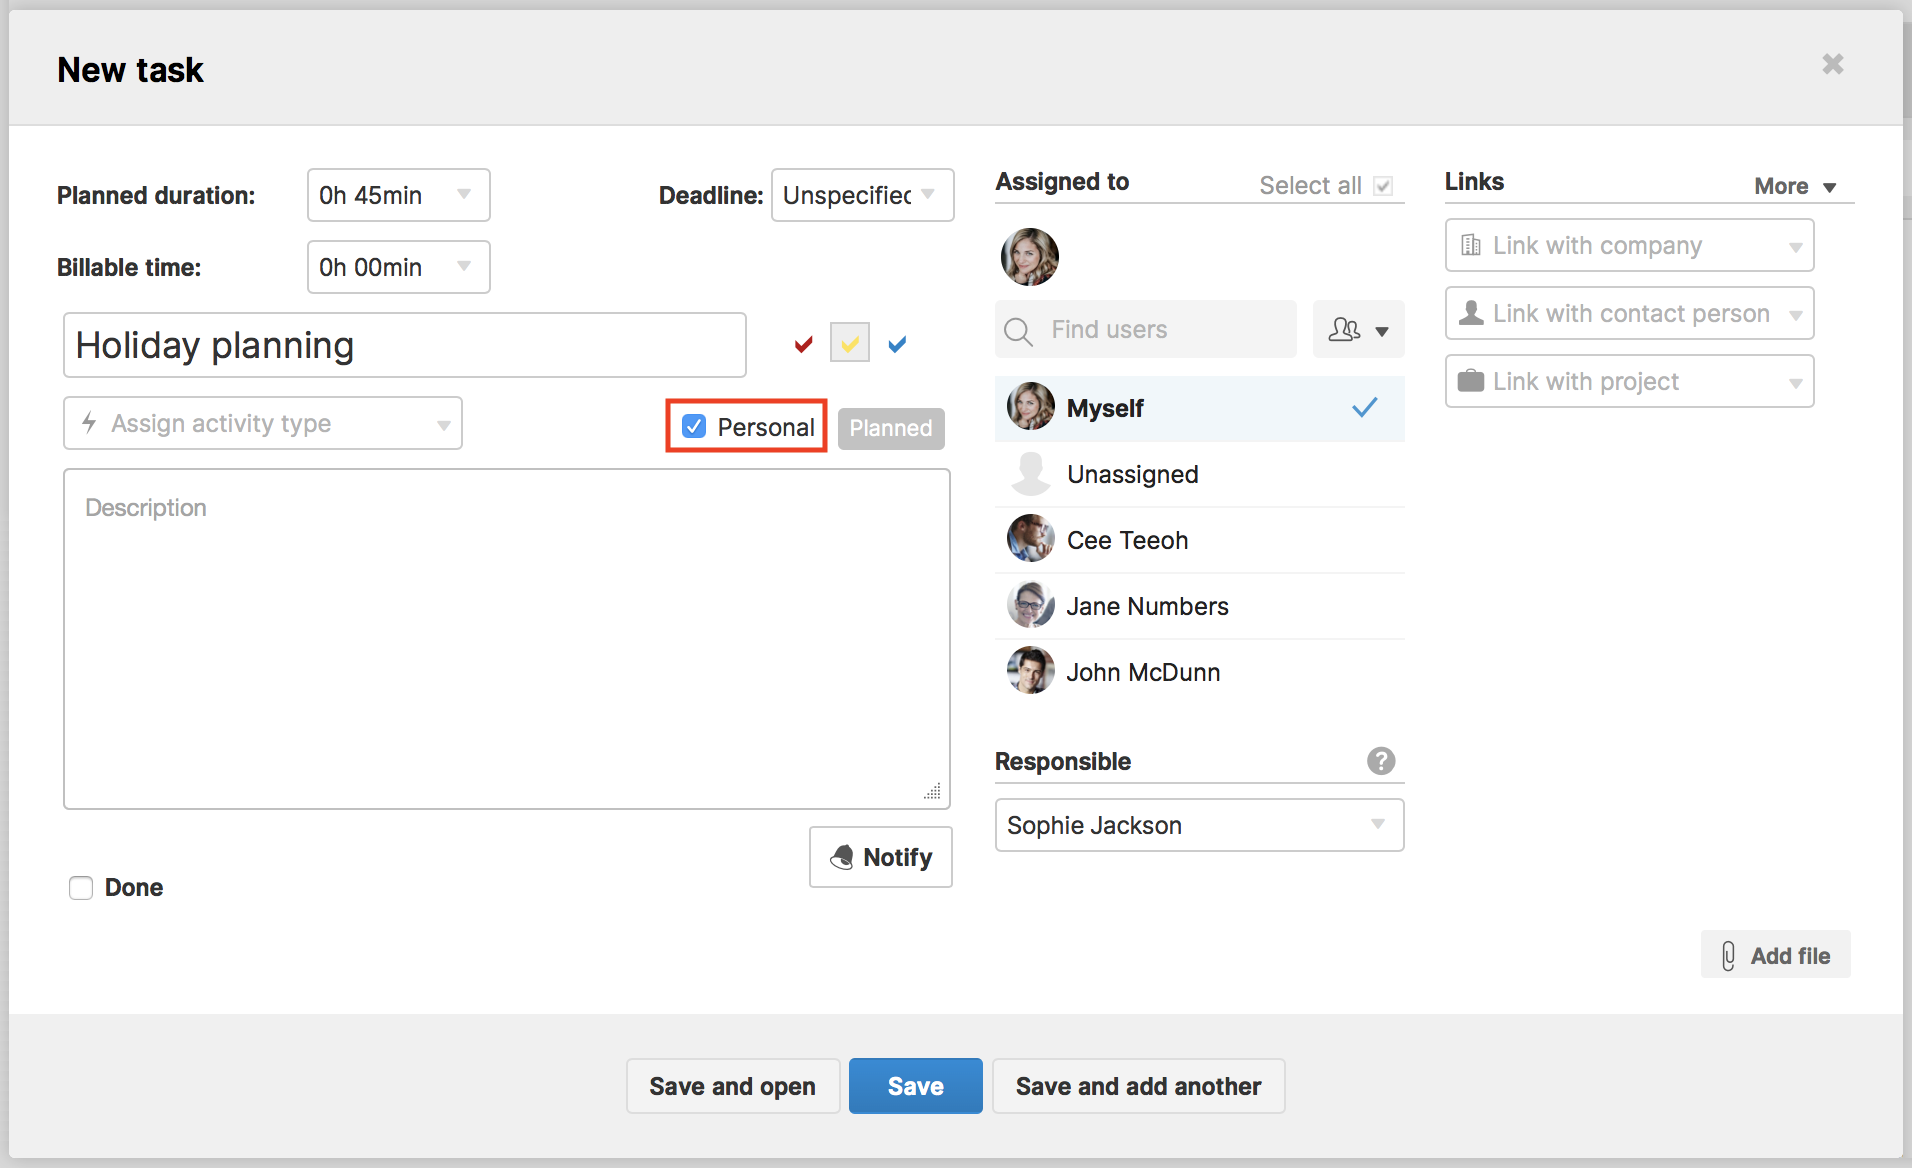Select John McDunn from the user list

point(1143,672)
